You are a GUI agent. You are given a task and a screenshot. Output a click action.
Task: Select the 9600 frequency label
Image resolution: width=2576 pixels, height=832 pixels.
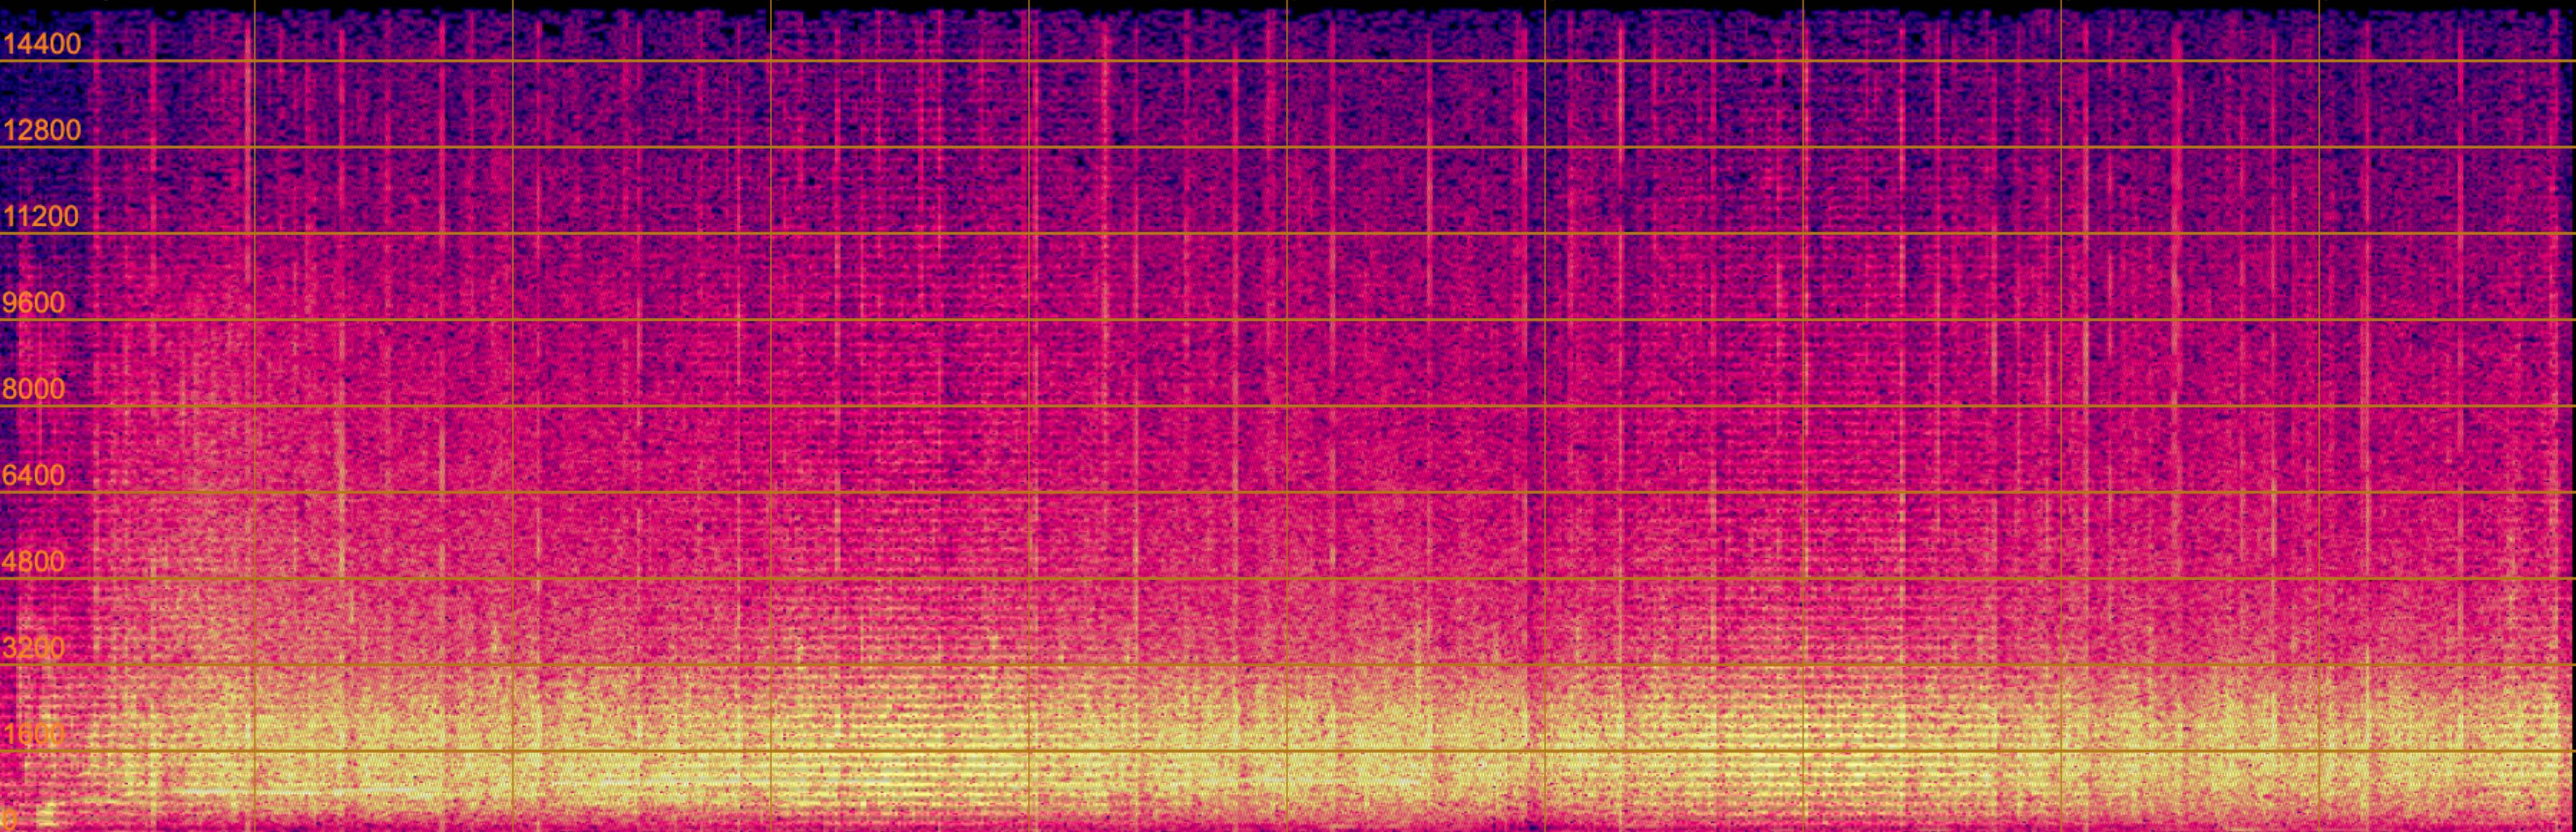pyautogui.click(x=33, y=303)
